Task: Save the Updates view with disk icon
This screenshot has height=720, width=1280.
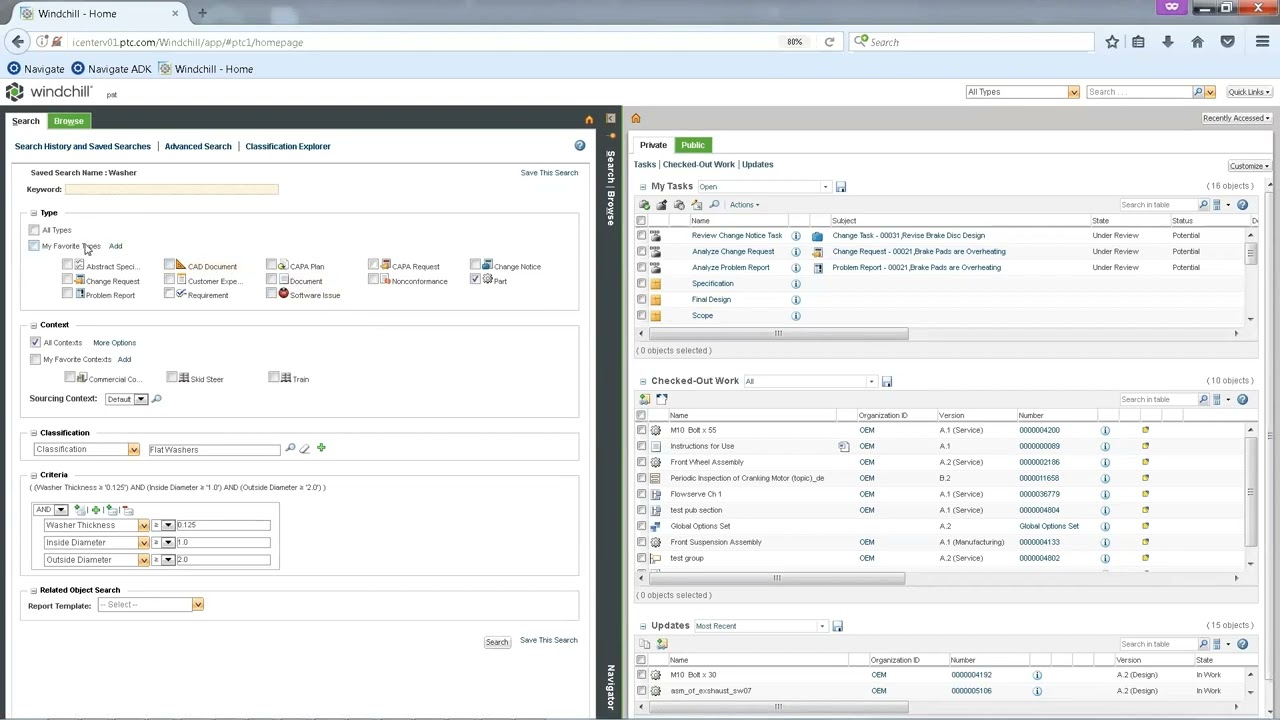Action: (x=838, y=626)
